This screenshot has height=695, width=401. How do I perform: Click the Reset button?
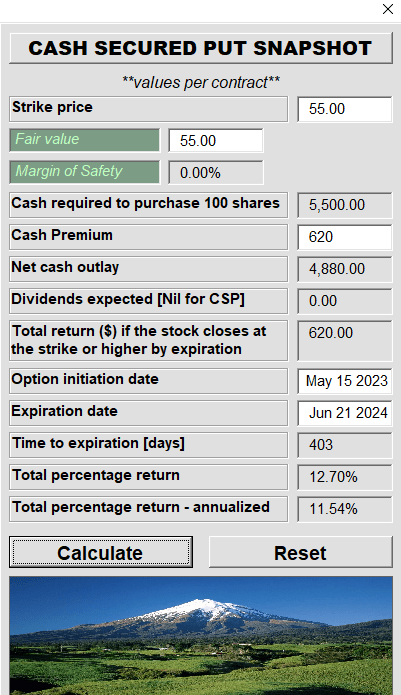[300, 552]
